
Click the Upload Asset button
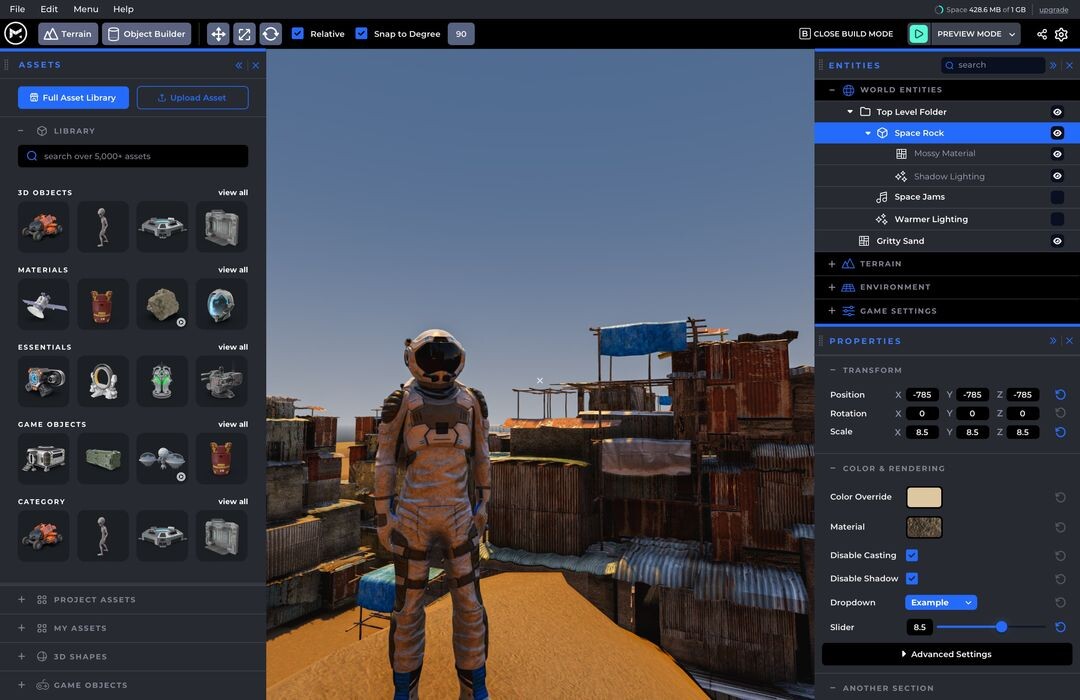(192, 98)
